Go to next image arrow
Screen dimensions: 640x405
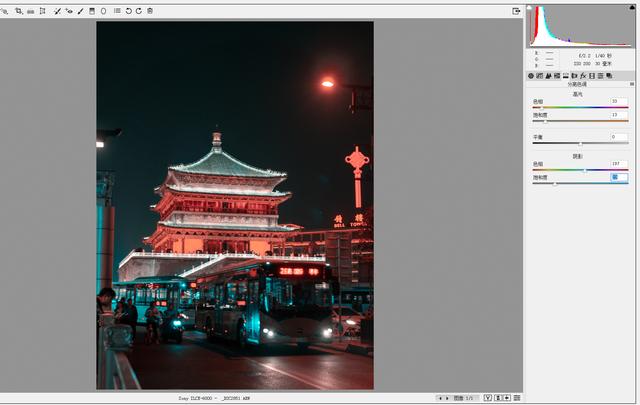(x=447, y=398)
